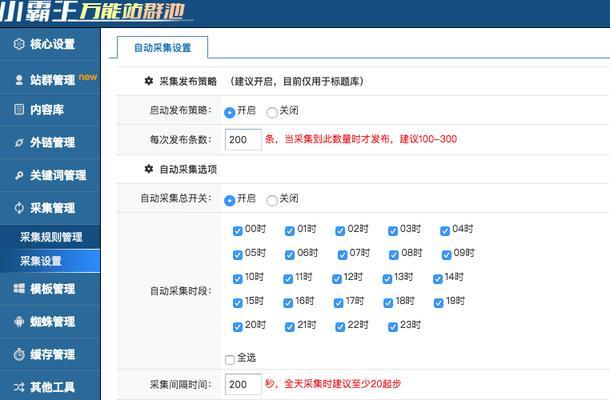Open 外链管理 menu
The height and width of the screenshot is (400, 610).
50,142
